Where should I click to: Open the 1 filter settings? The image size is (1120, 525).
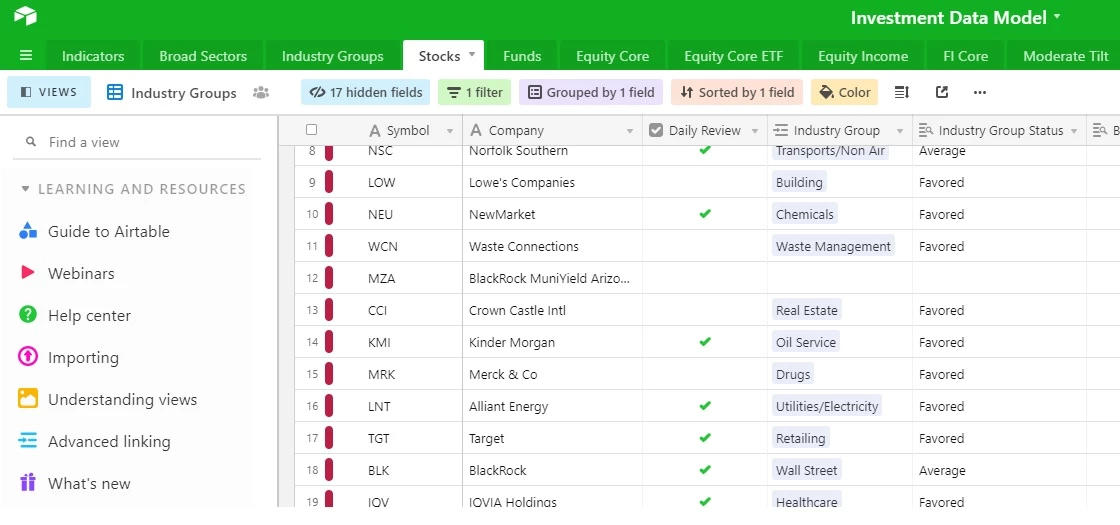point(474,92)
